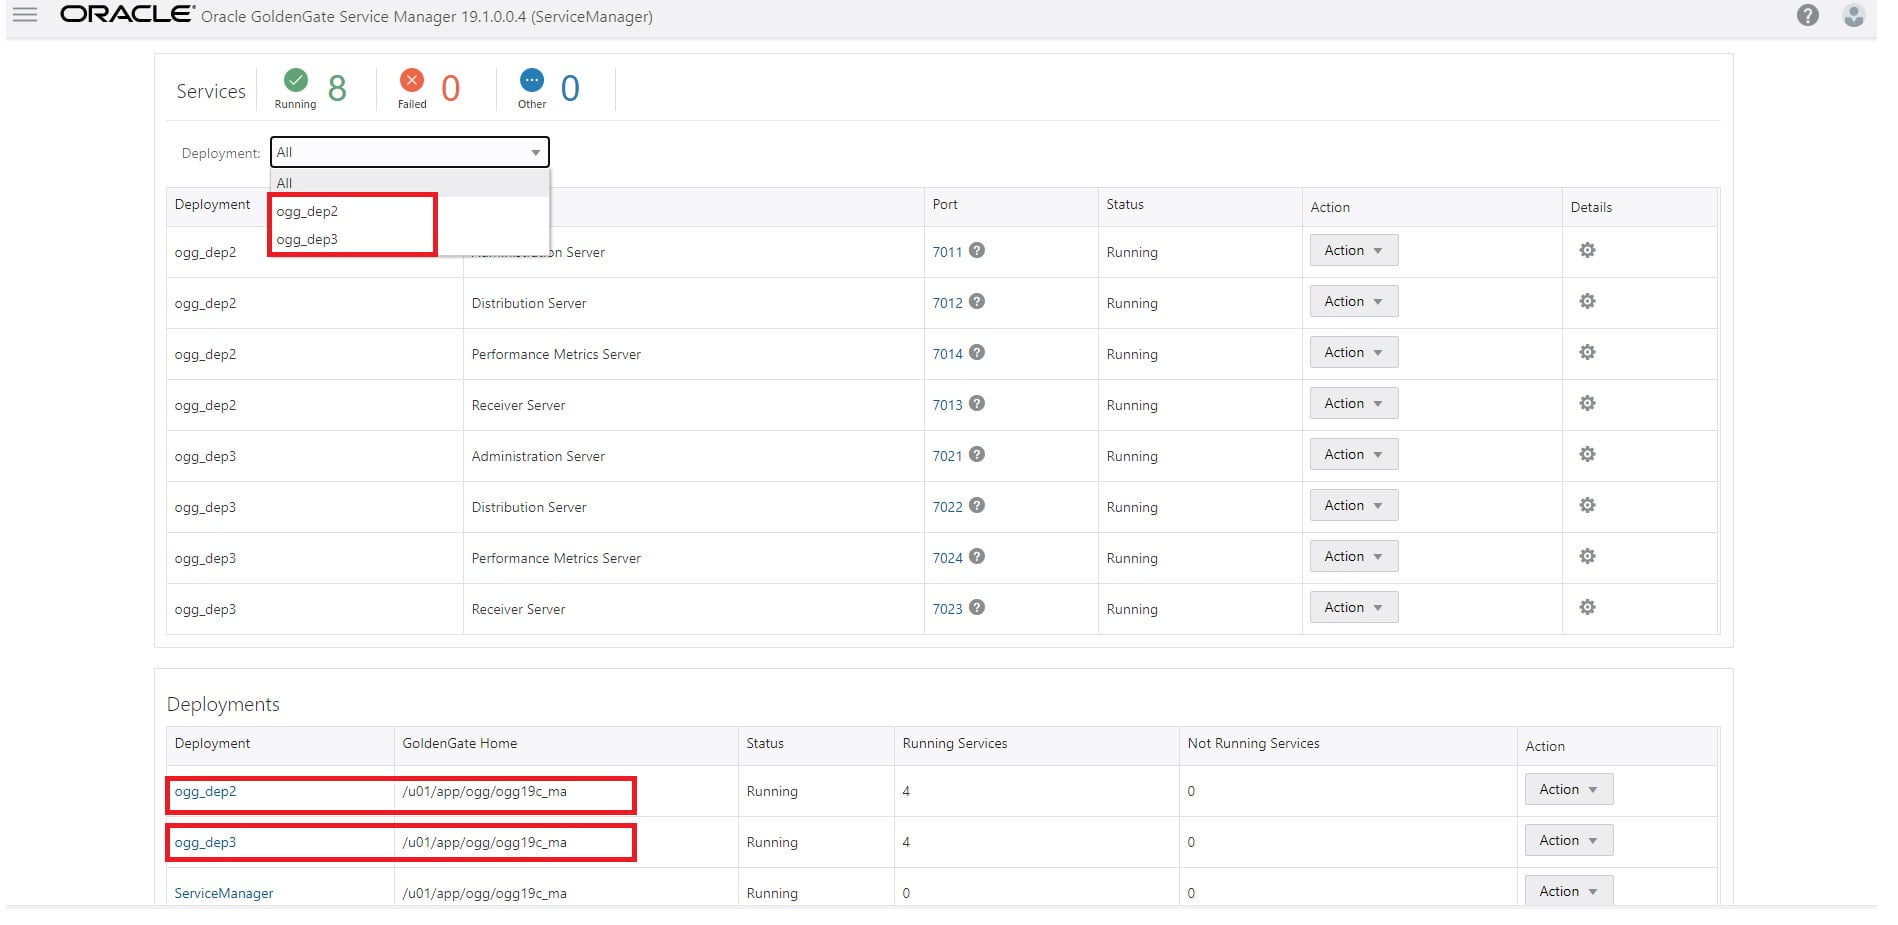Click help icon next to port 7012

[977, 301]
